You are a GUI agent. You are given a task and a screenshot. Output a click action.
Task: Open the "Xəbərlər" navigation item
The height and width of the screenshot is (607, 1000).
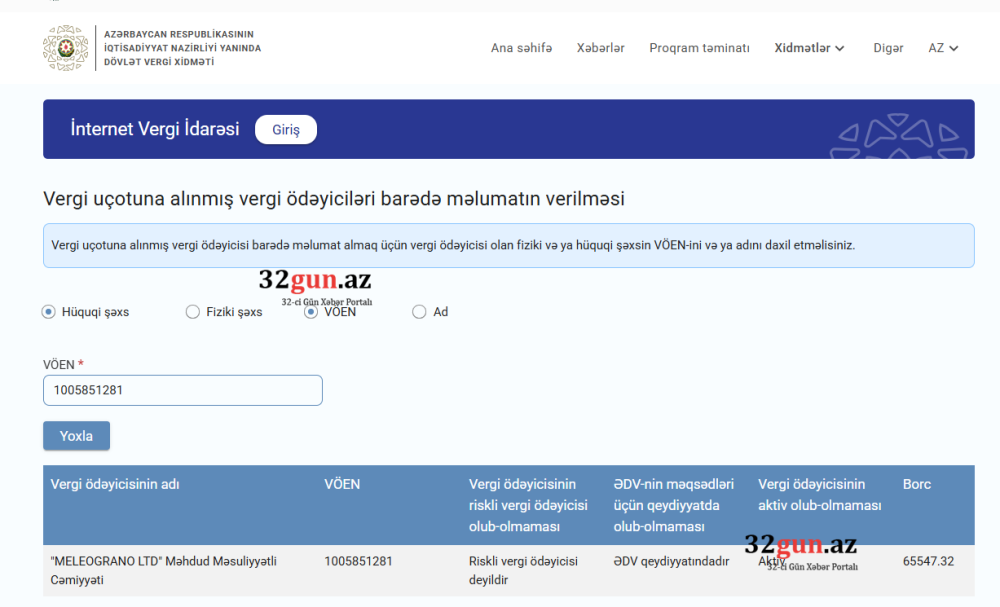tap(600, 47)
